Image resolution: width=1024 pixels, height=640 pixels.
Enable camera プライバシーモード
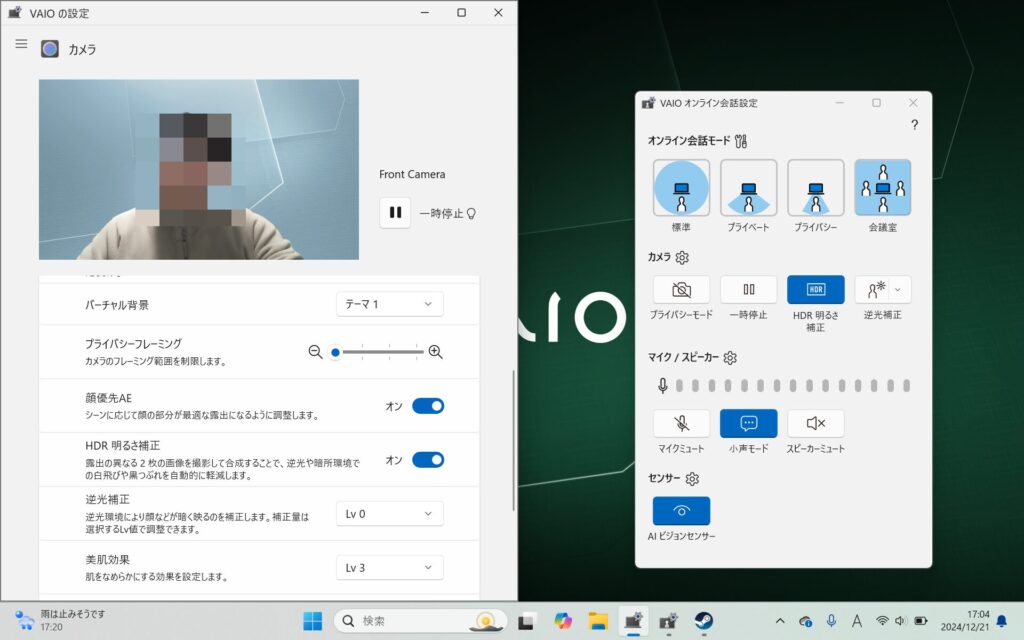click(681, 290)
